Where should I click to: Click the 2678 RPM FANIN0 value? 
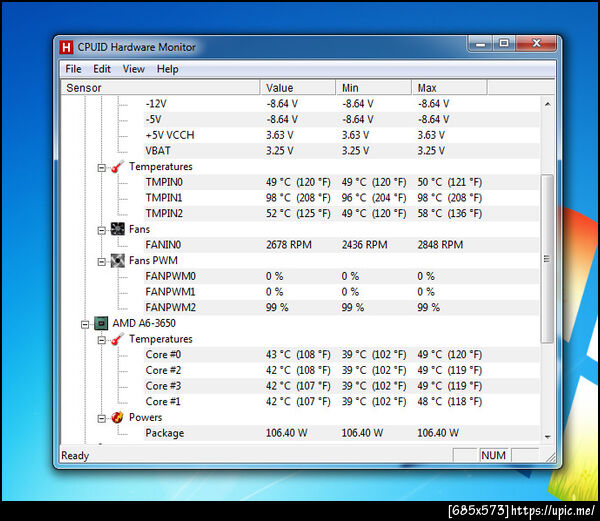tap(289, 245)
